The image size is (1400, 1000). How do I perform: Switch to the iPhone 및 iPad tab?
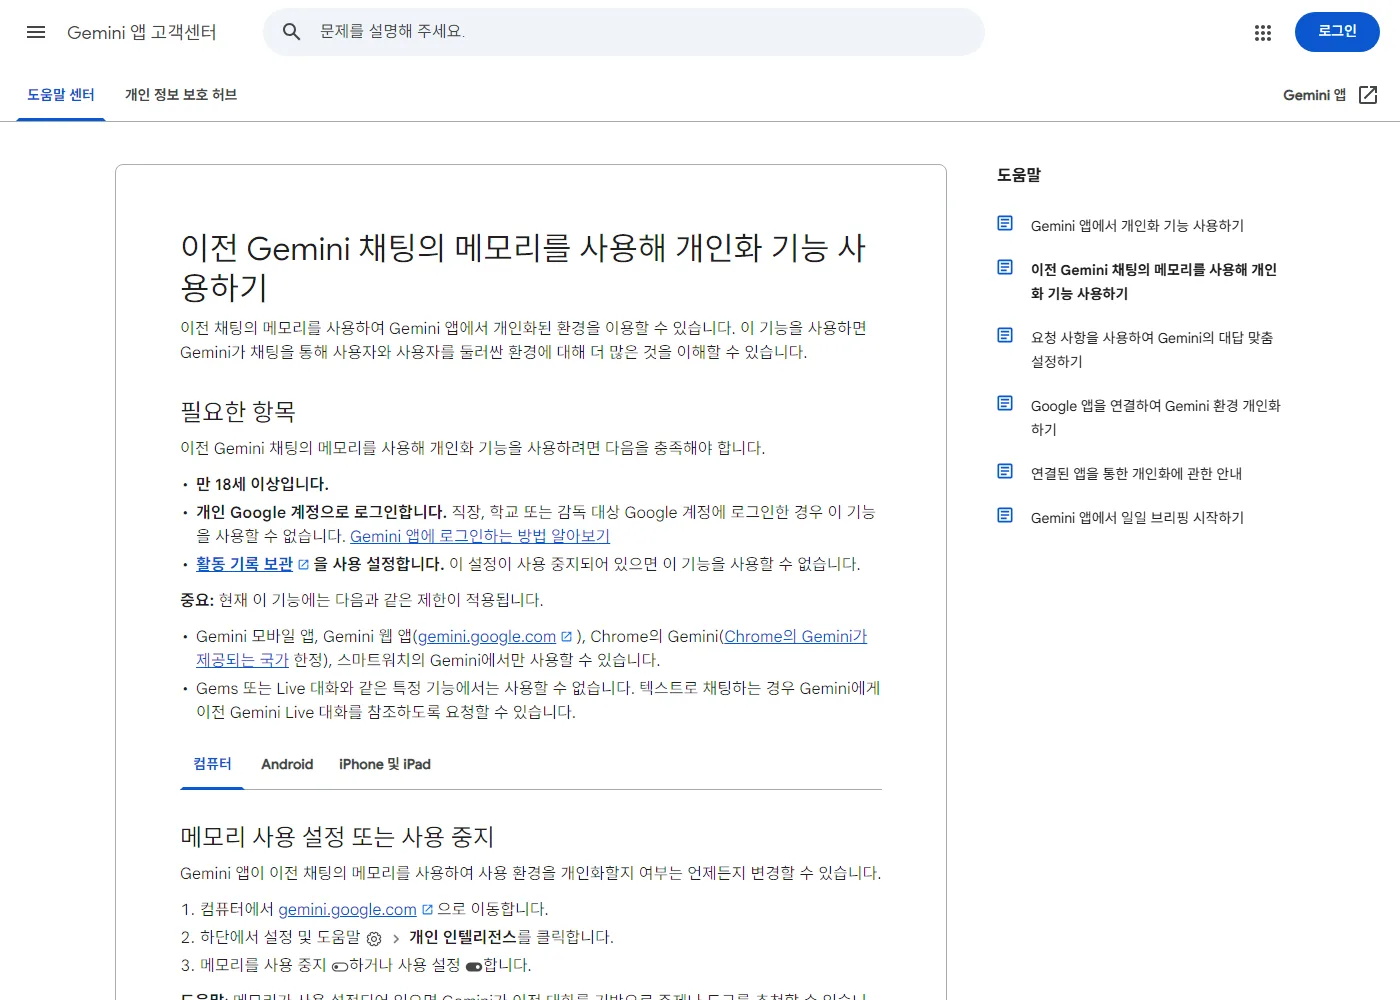tap(385, 764)
